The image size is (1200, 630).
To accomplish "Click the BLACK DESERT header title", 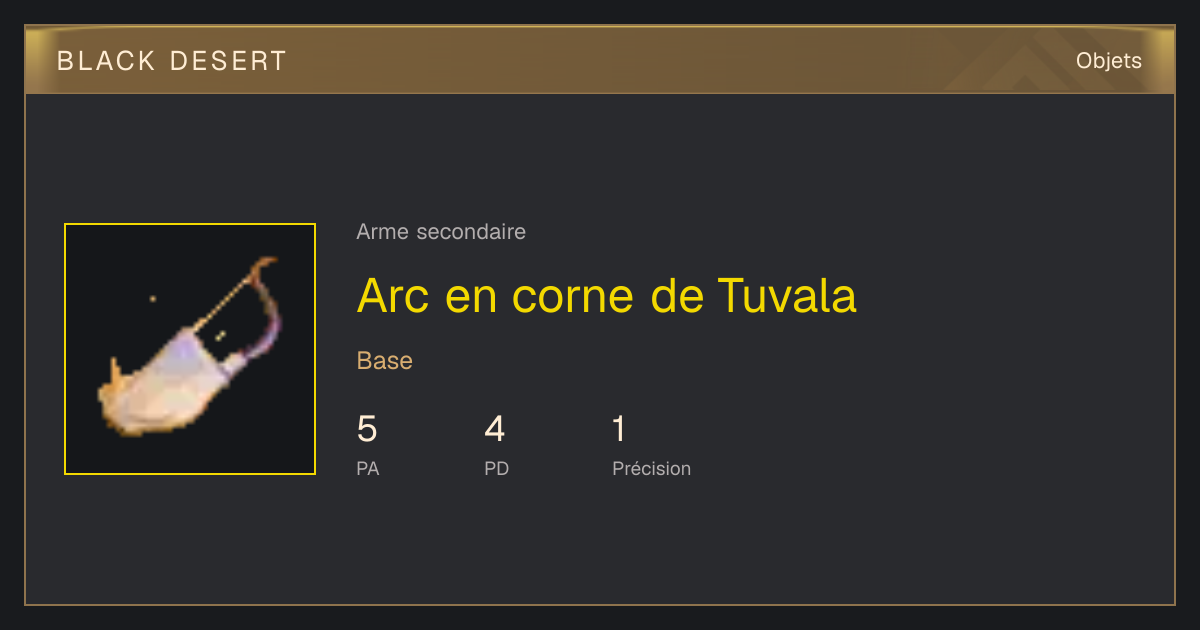I will [x=172, y=61].
